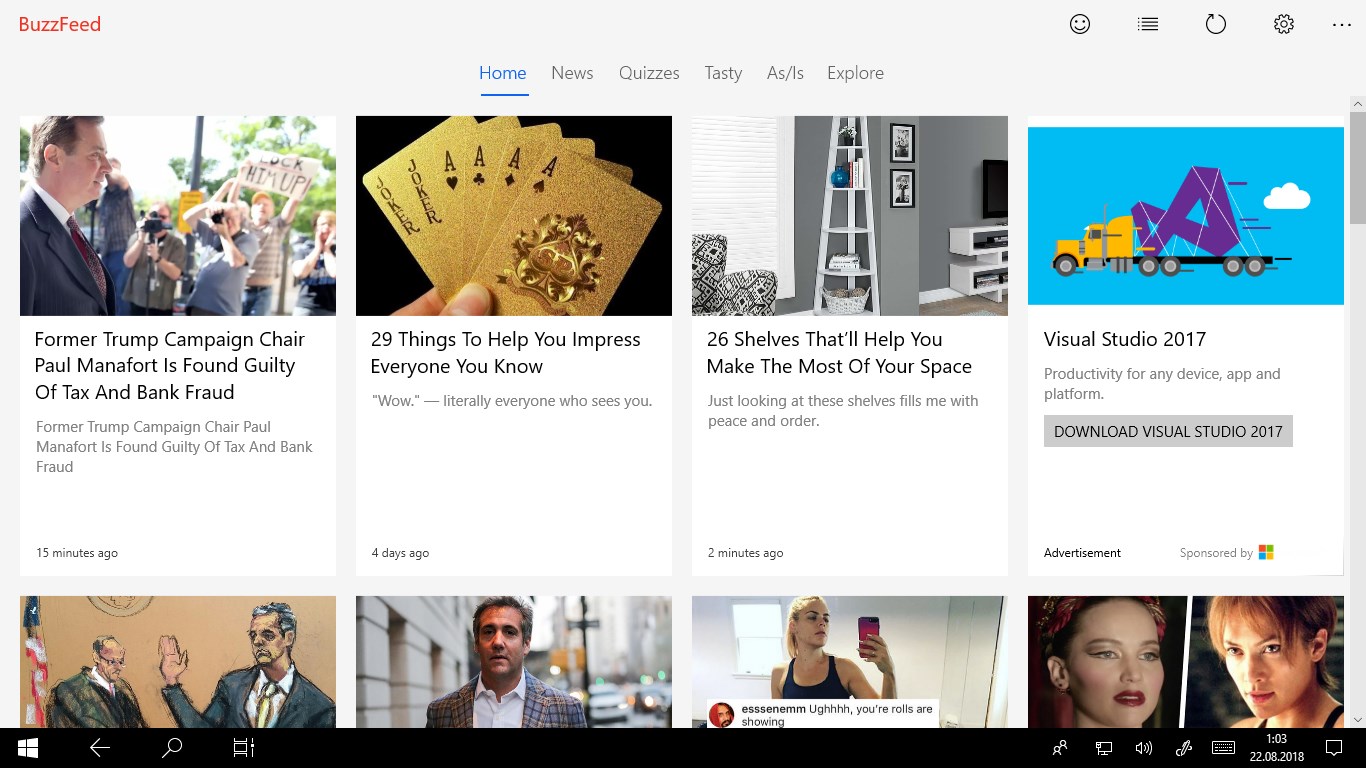Screen dimensions: 1366x768
Task: Open the gold playing cards article thumbnail
Action: point(514,216)
